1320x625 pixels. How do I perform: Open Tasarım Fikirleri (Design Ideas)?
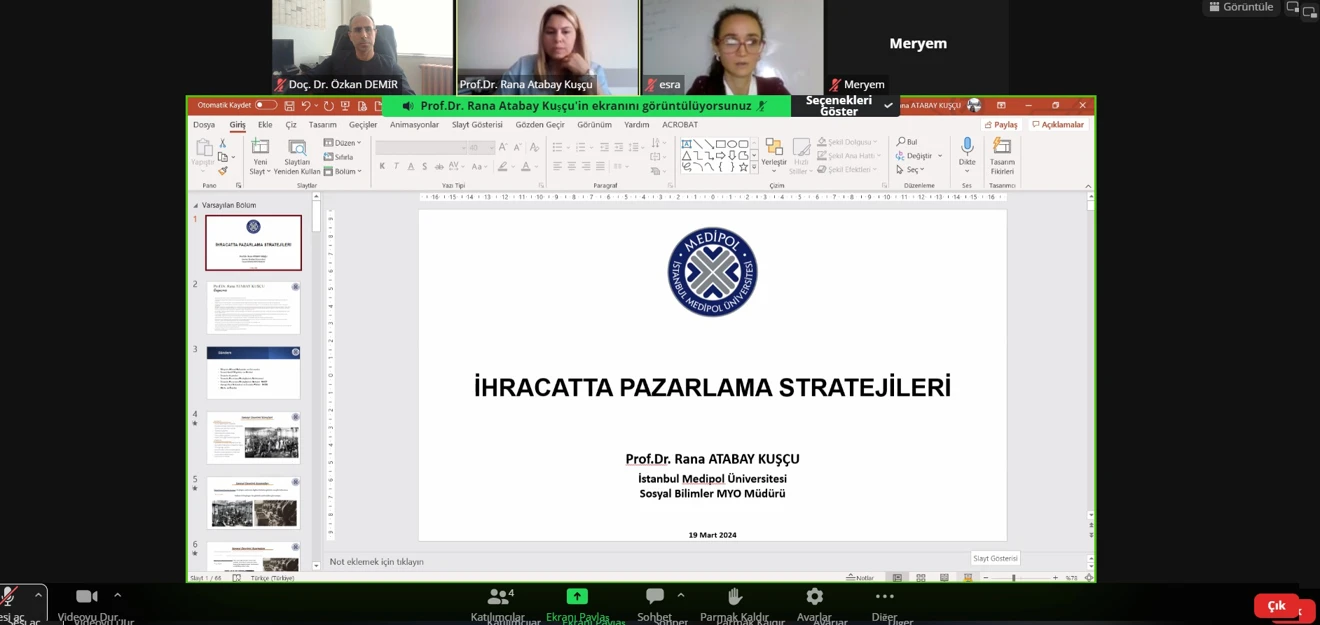tap(1001, 152)
